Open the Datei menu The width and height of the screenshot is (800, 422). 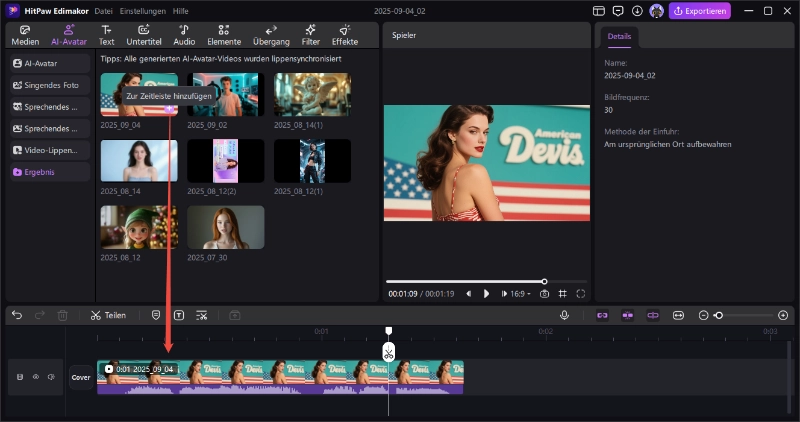pos(104,11)
